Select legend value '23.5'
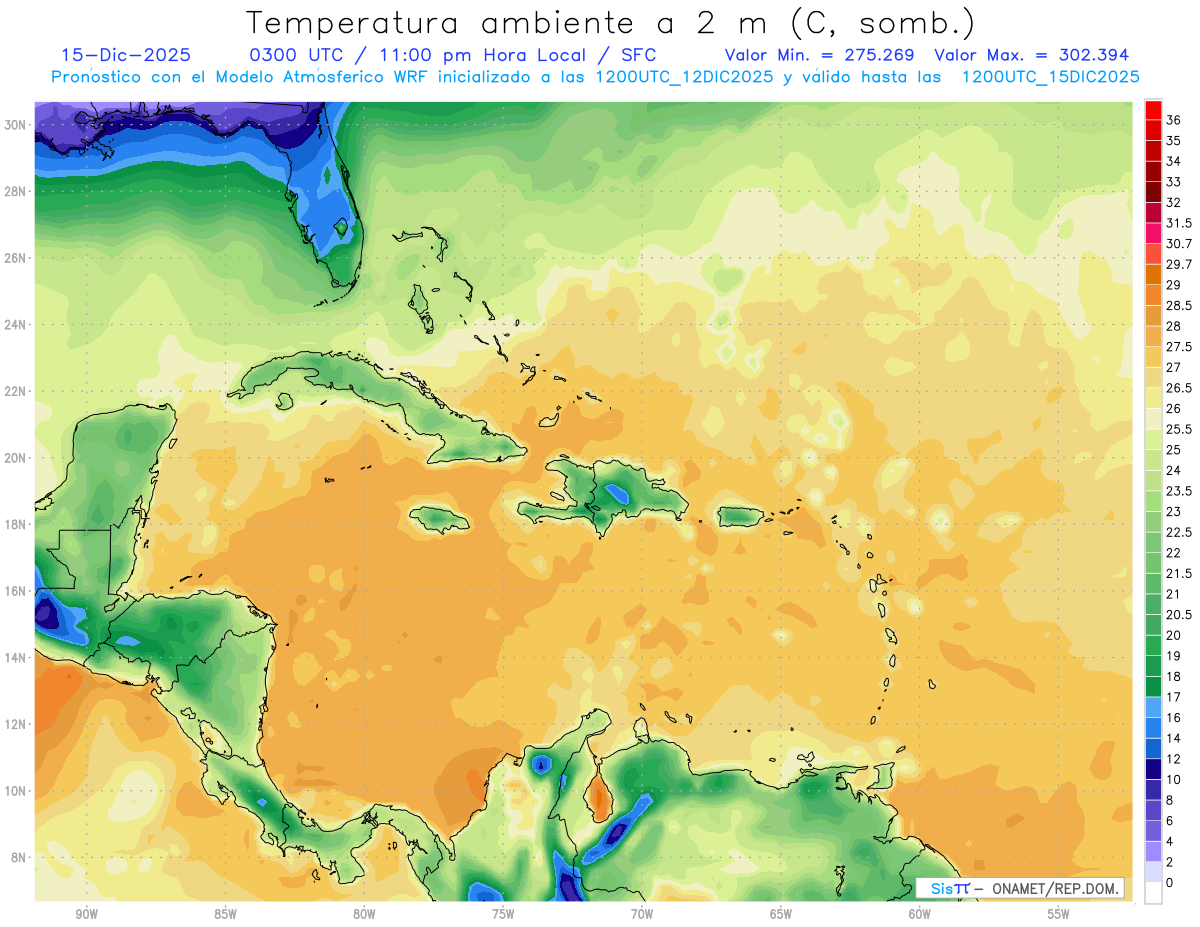Viewport: 1200px width, 927px height. (x=1179, y=491)
